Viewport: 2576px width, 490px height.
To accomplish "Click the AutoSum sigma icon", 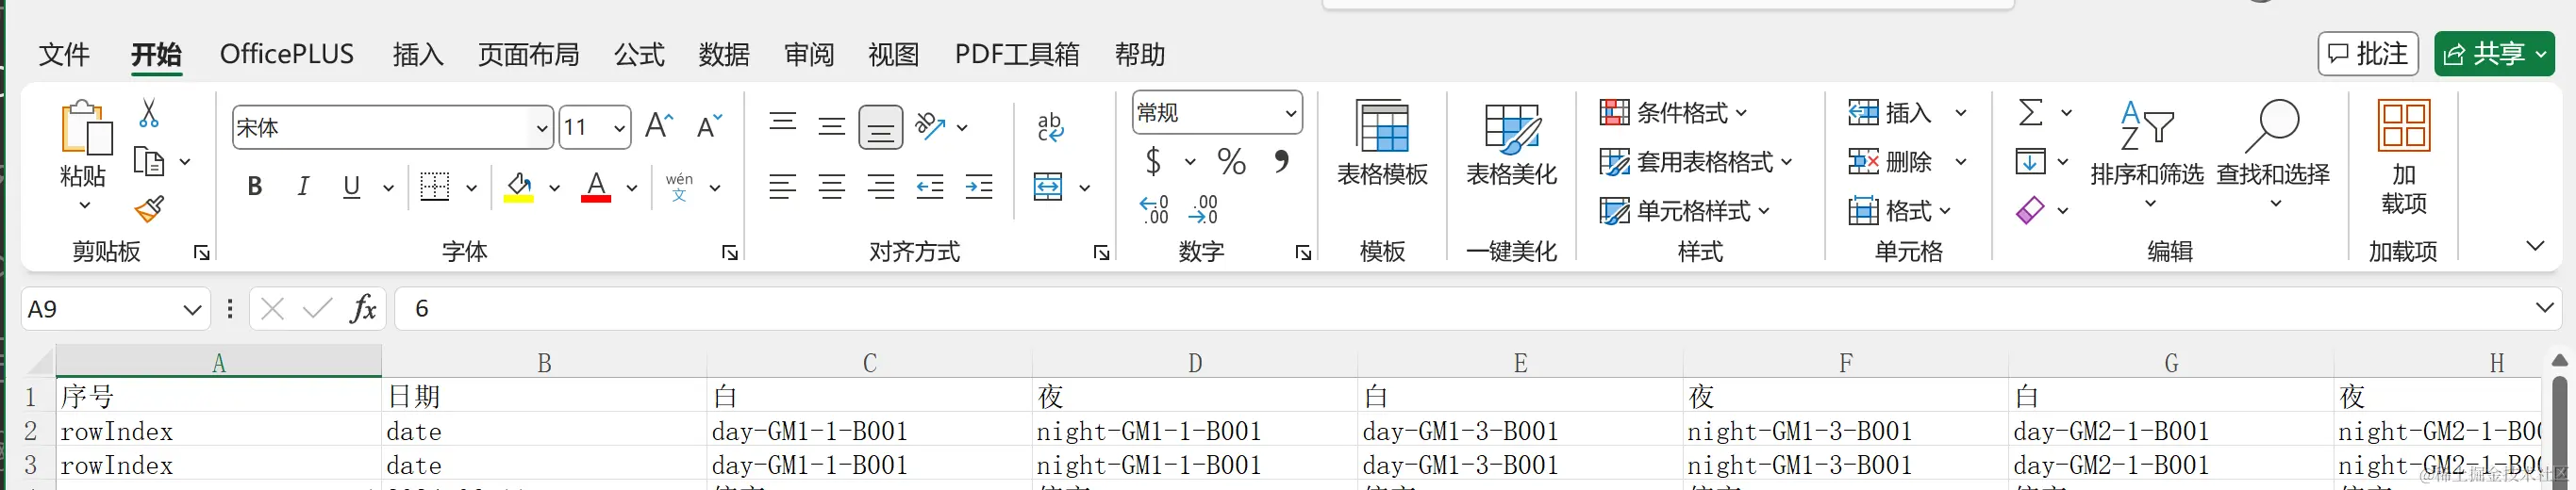I will [x=2030, y=112].
